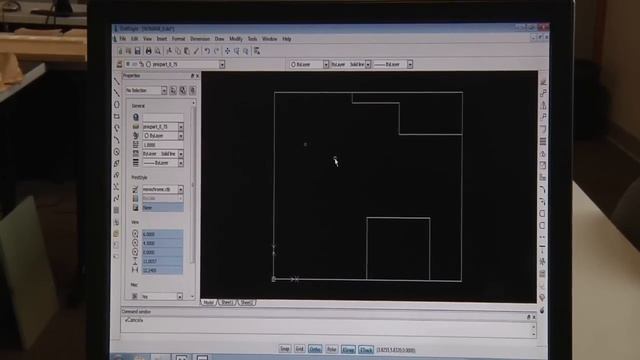
Task: Switch to the Model tab
Action: point(209,302)
